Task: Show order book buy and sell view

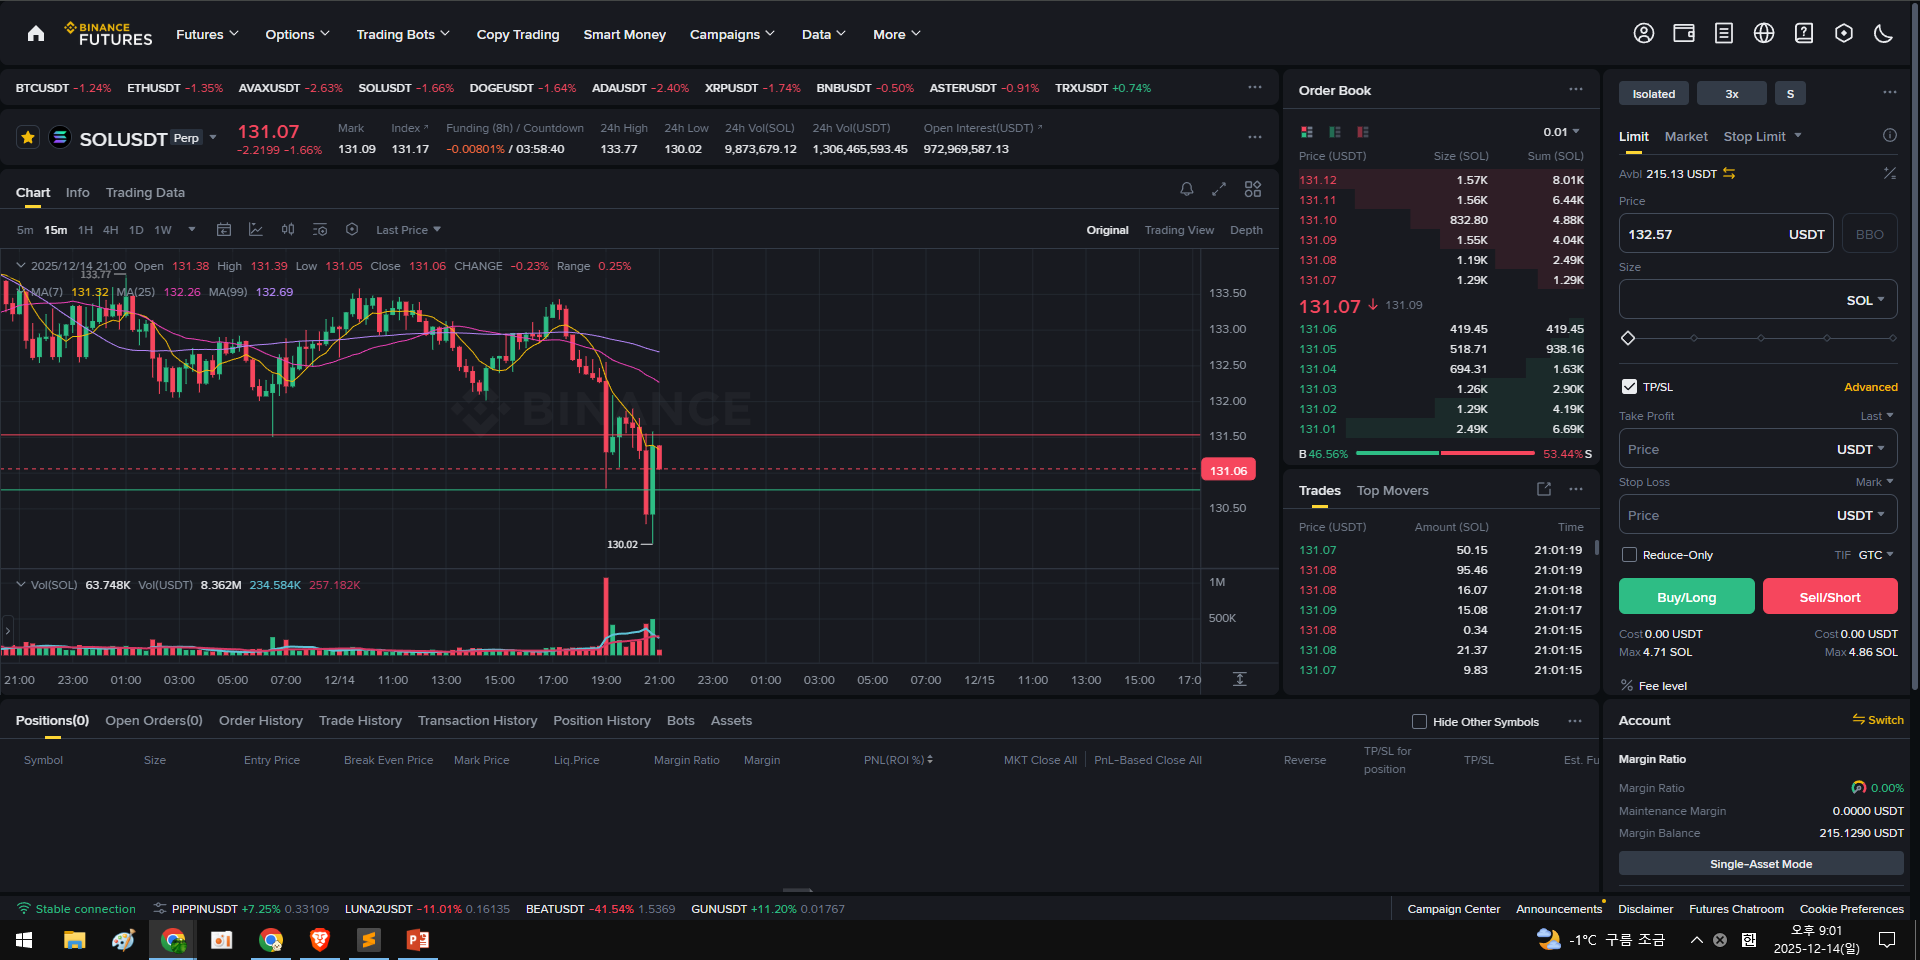Action: (x=1307, y=132)
